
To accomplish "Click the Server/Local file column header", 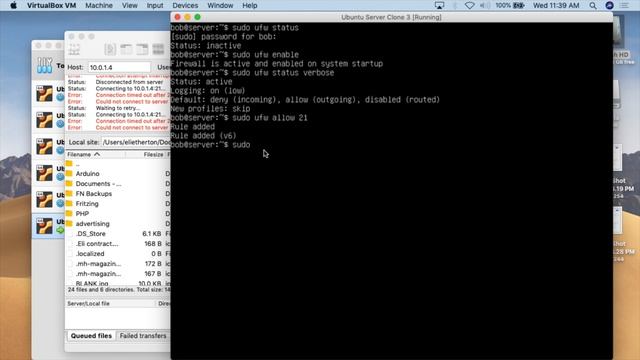I will point(110,304).
